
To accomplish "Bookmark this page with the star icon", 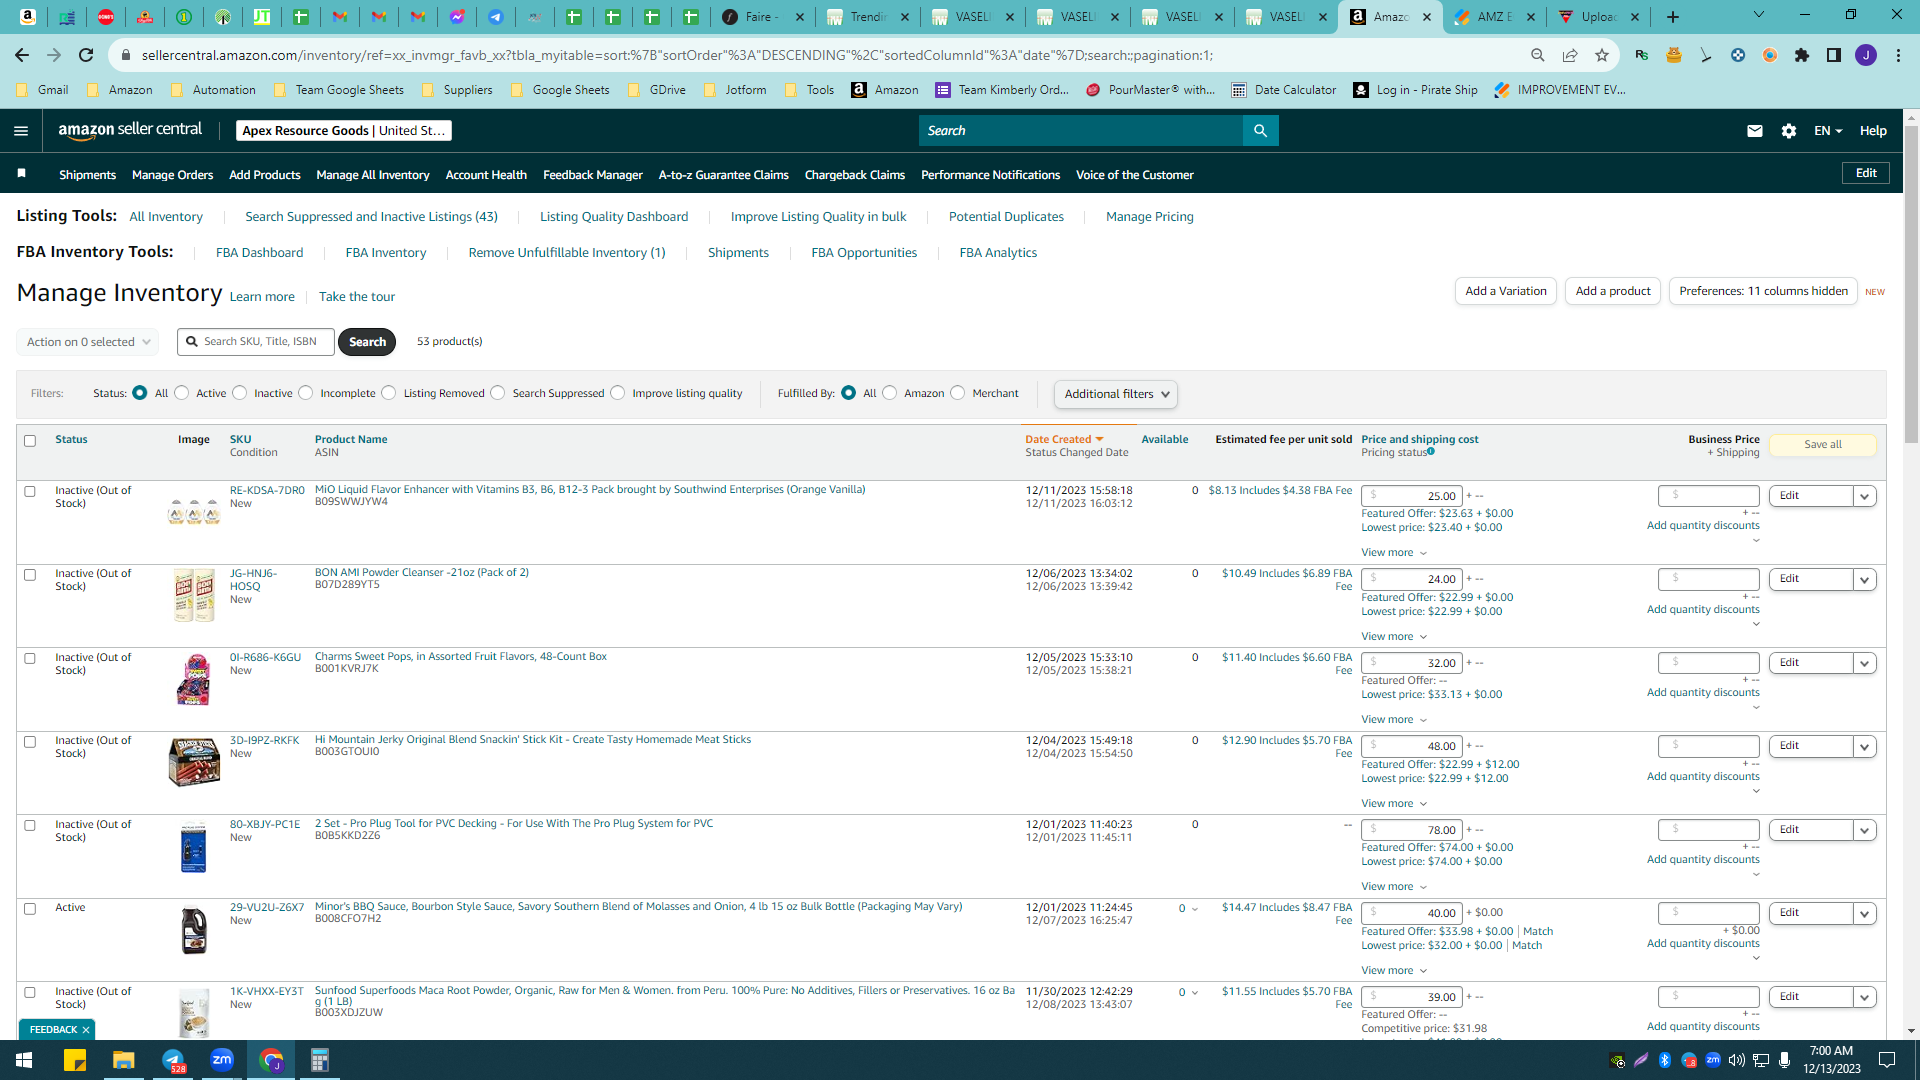I will tap(1602, 55).
